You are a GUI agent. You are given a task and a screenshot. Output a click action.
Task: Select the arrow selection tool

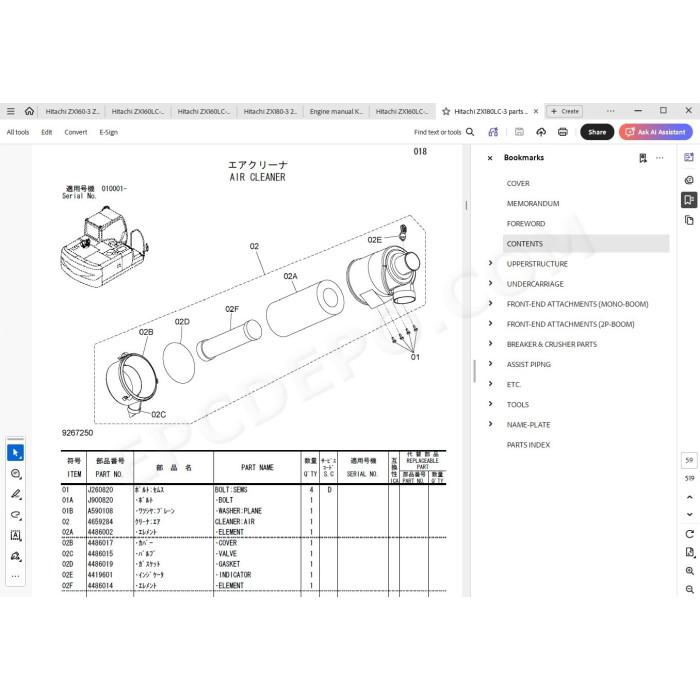(16, 453)
